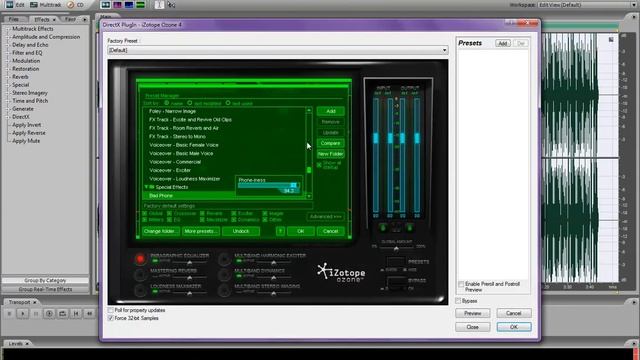This screenshot has height=360, width=640.
Task: Open the Favorites panel tab
Action: [70, 19]
